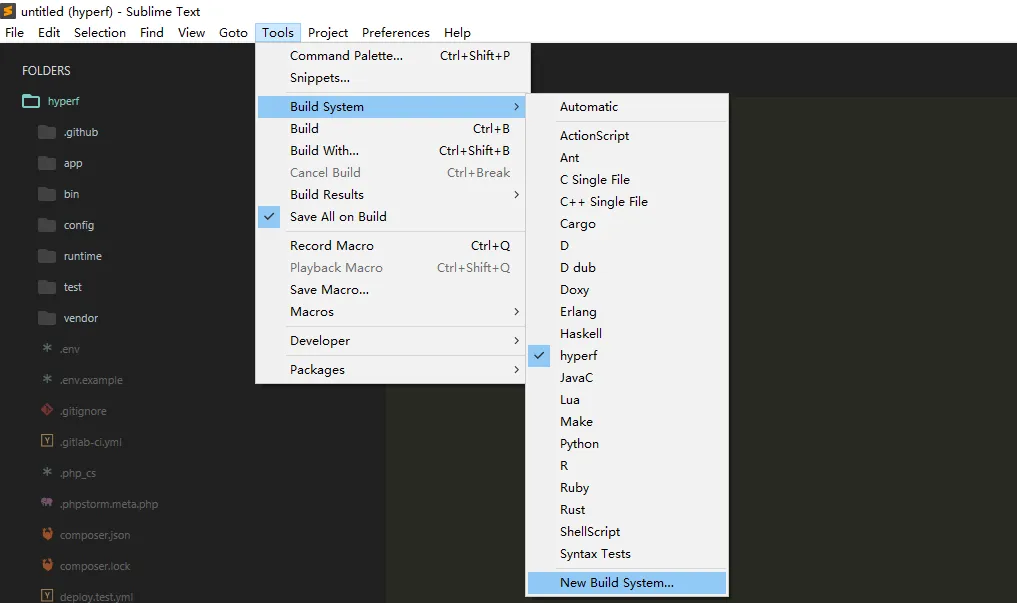The height and width of the screenshot is (603, 1017).
Task: Choose Erlang build system
Action: [627, 312]
